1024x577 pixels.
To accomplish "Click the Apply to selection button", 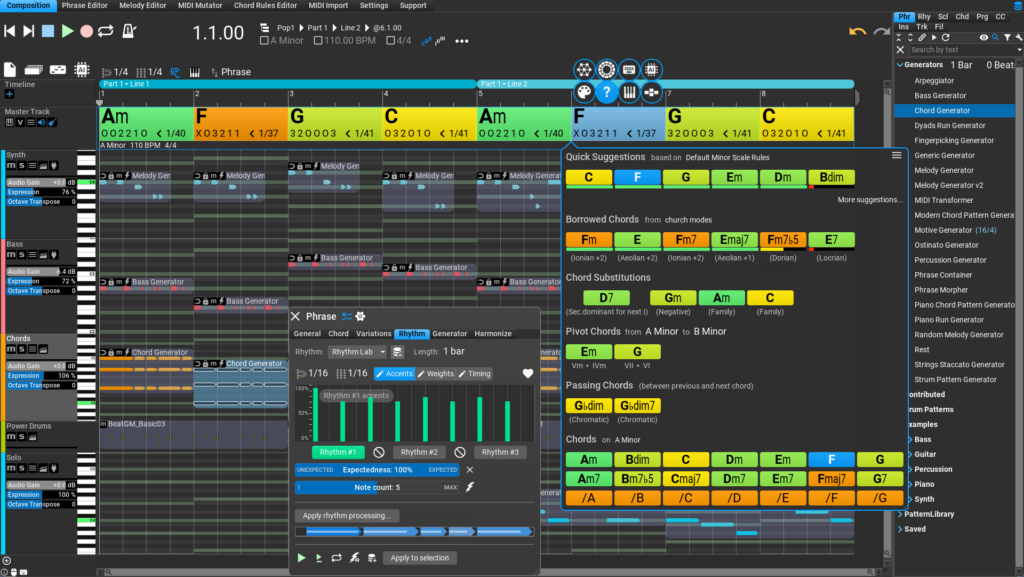I will 419,558.
